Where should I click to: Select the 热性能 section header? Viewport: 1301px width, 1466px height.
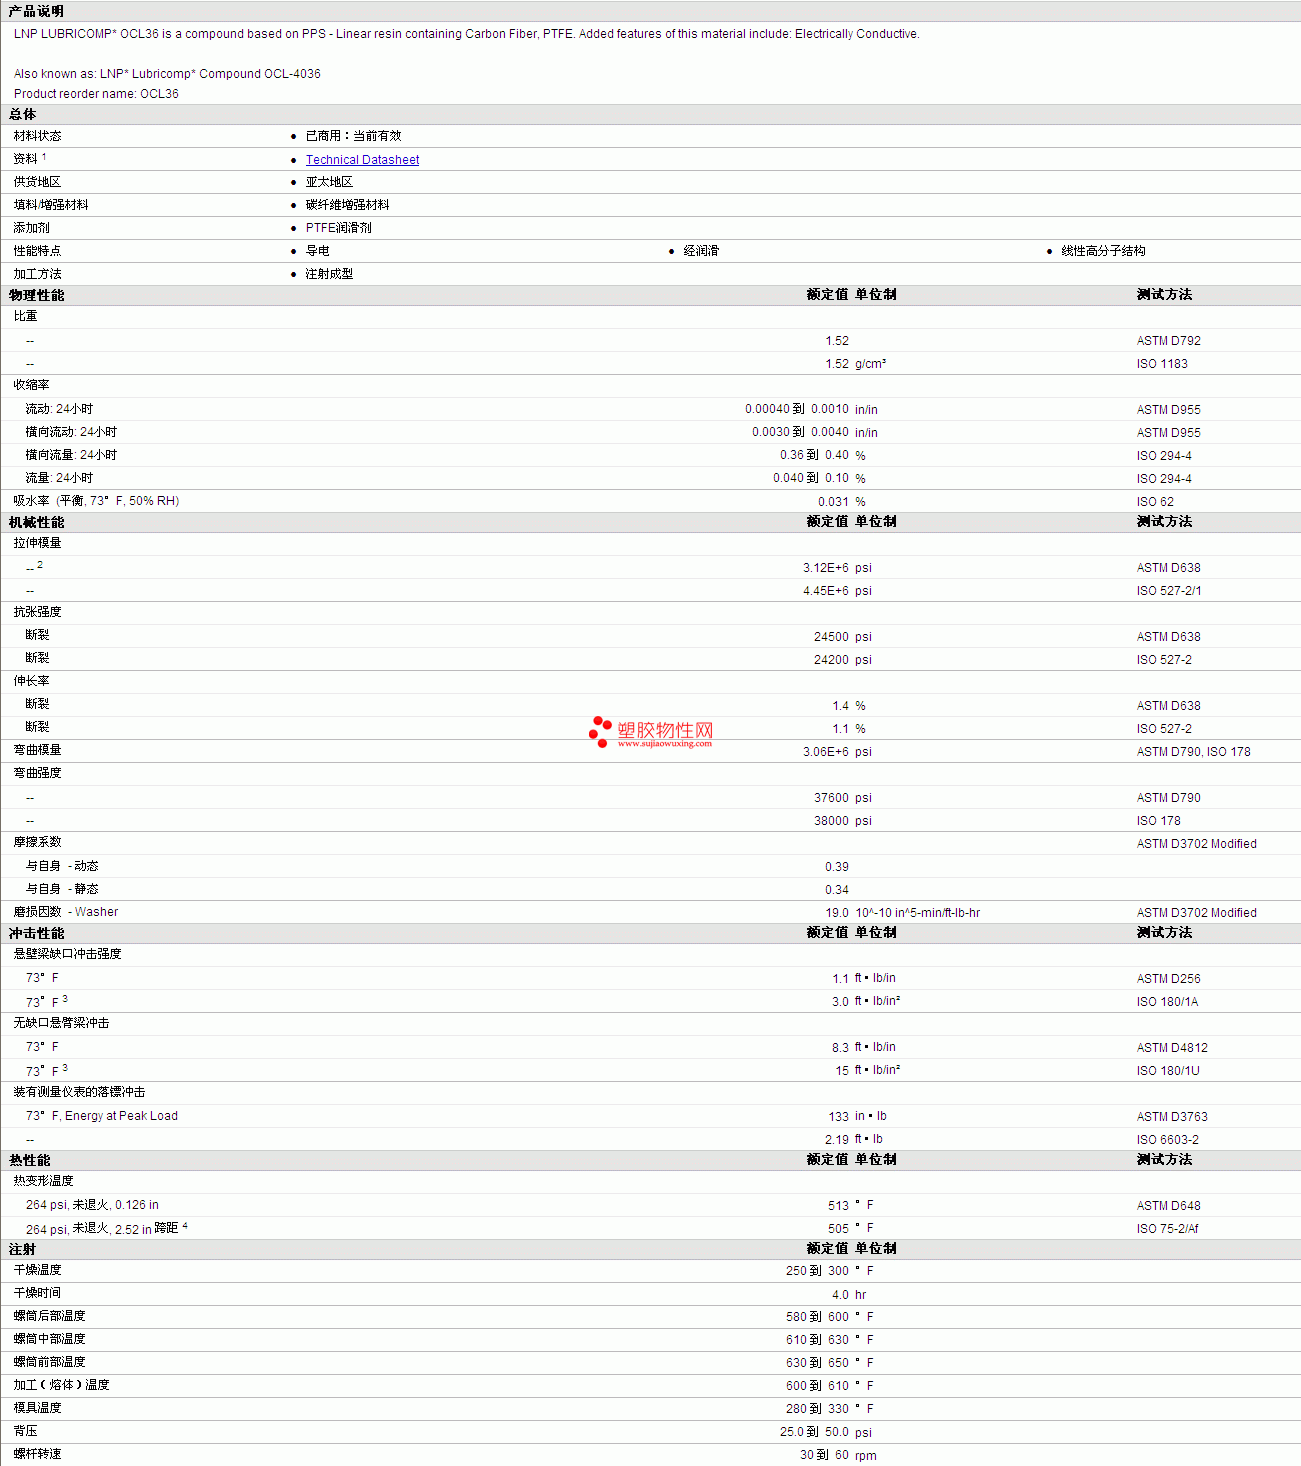point(30,1160)
